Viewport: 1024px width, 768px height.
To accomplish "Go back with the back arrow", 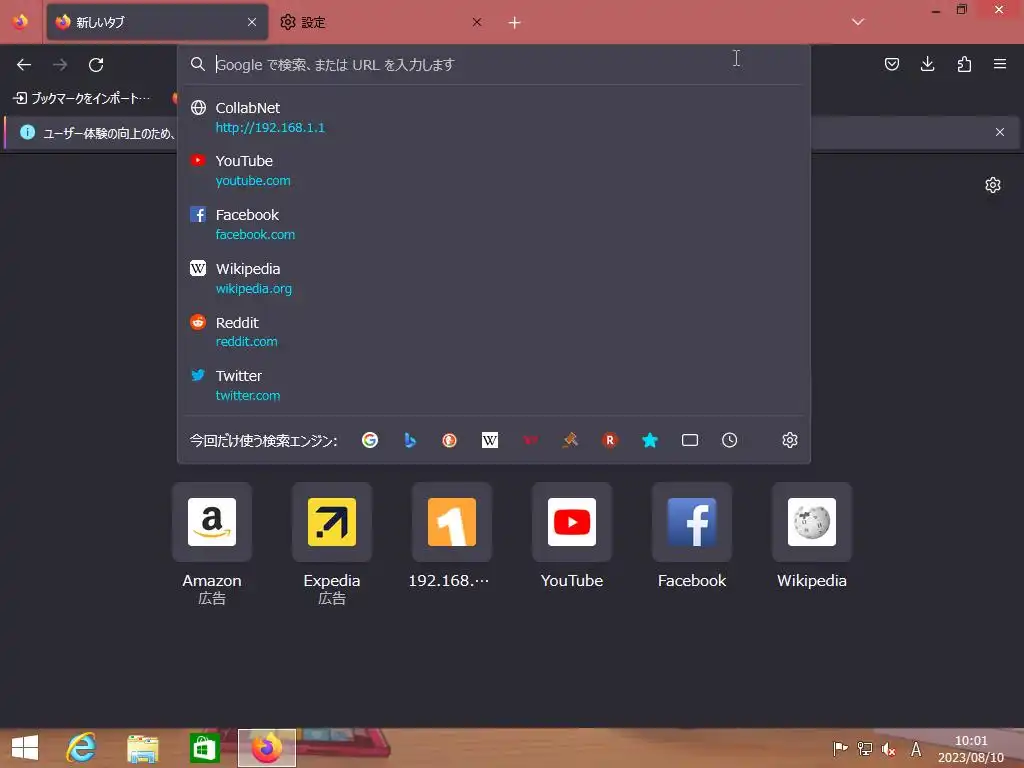I will [24, 65].
